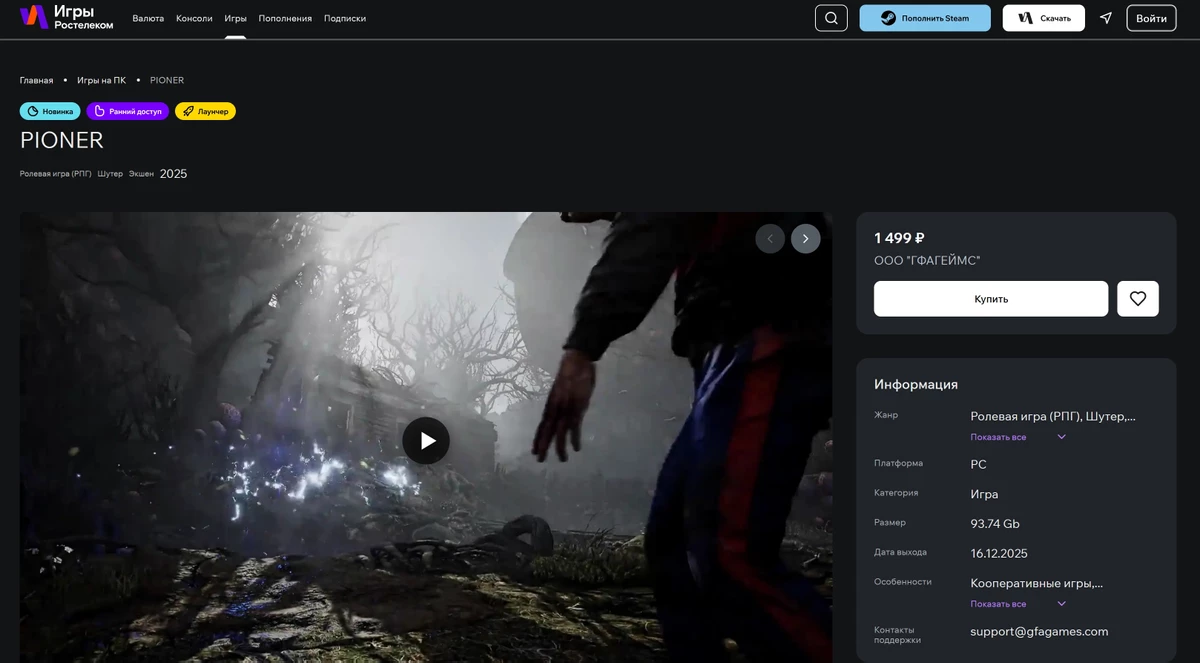The width and height of the screenshot is (1200, 663).
Task: Click the search magnifier icon
Action: 831,18
